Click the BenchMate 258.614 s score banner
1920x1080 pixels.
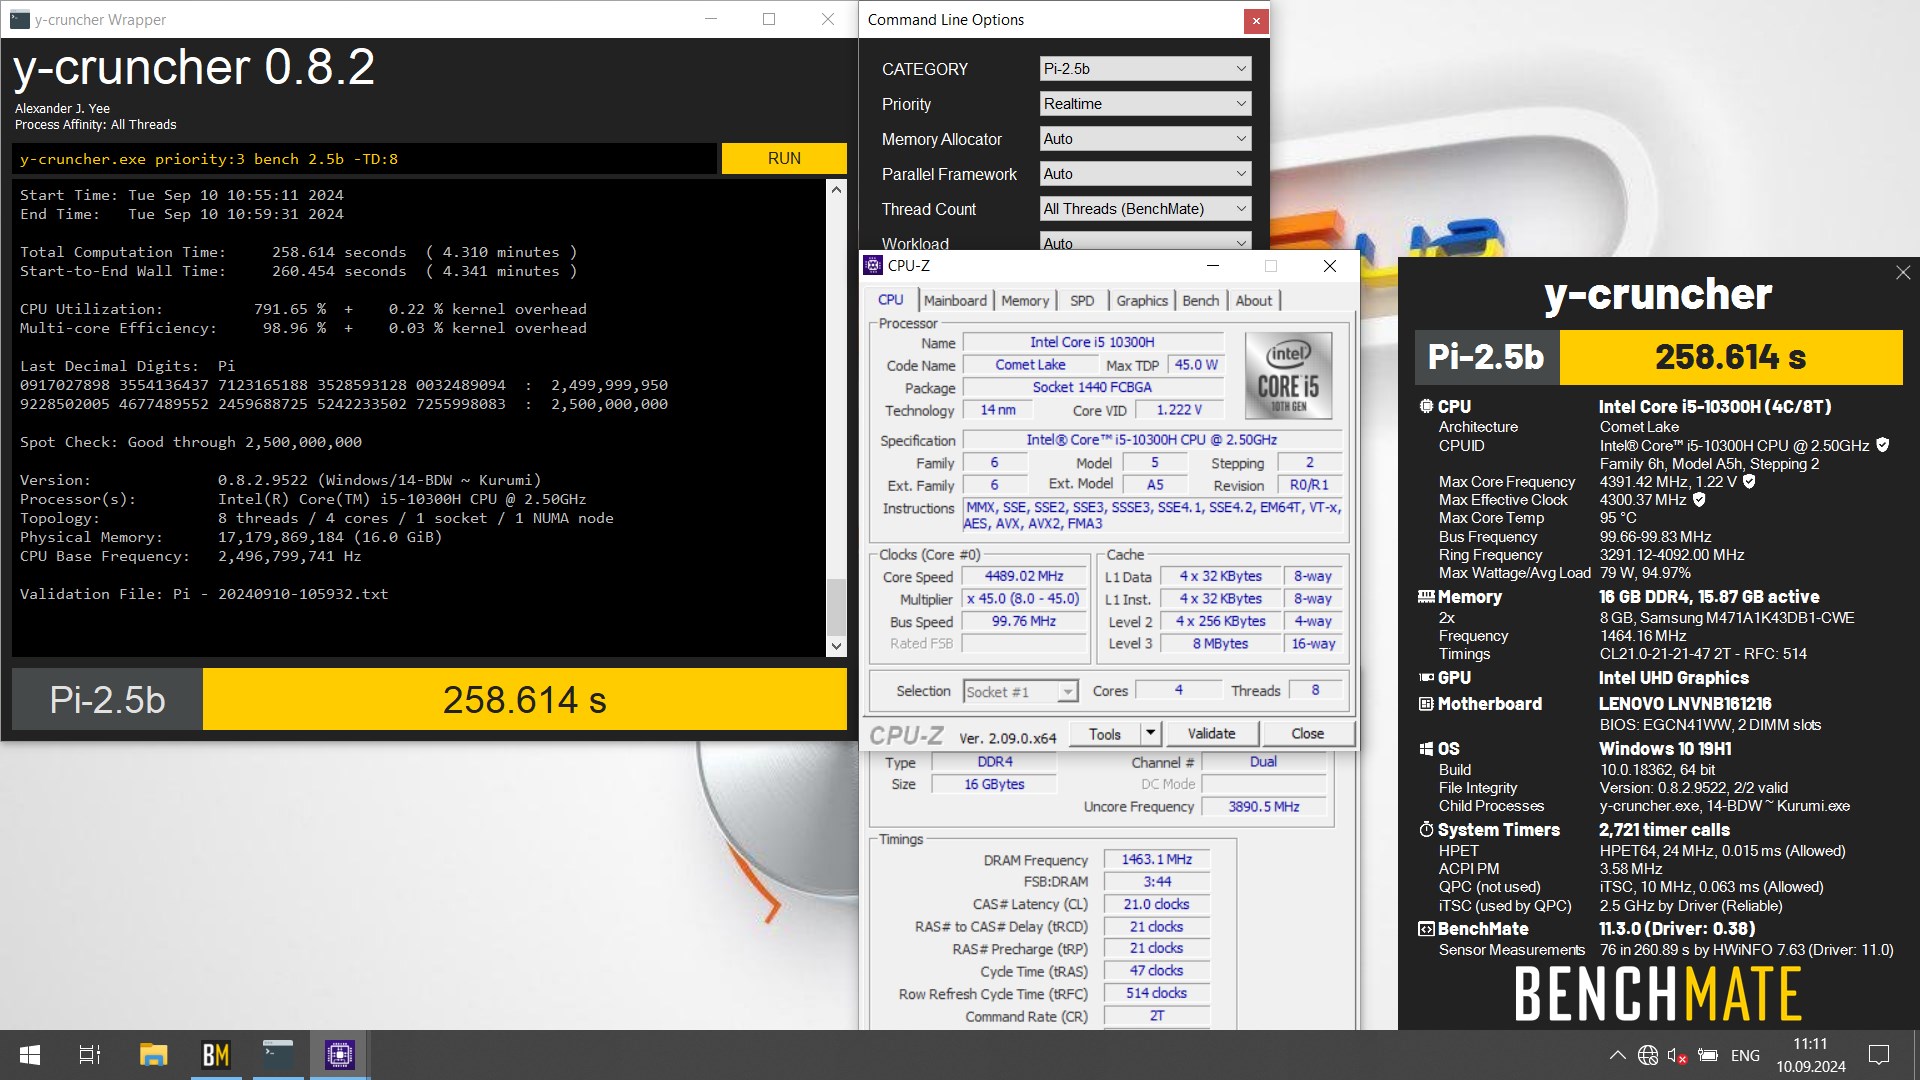coord(1731,357)
